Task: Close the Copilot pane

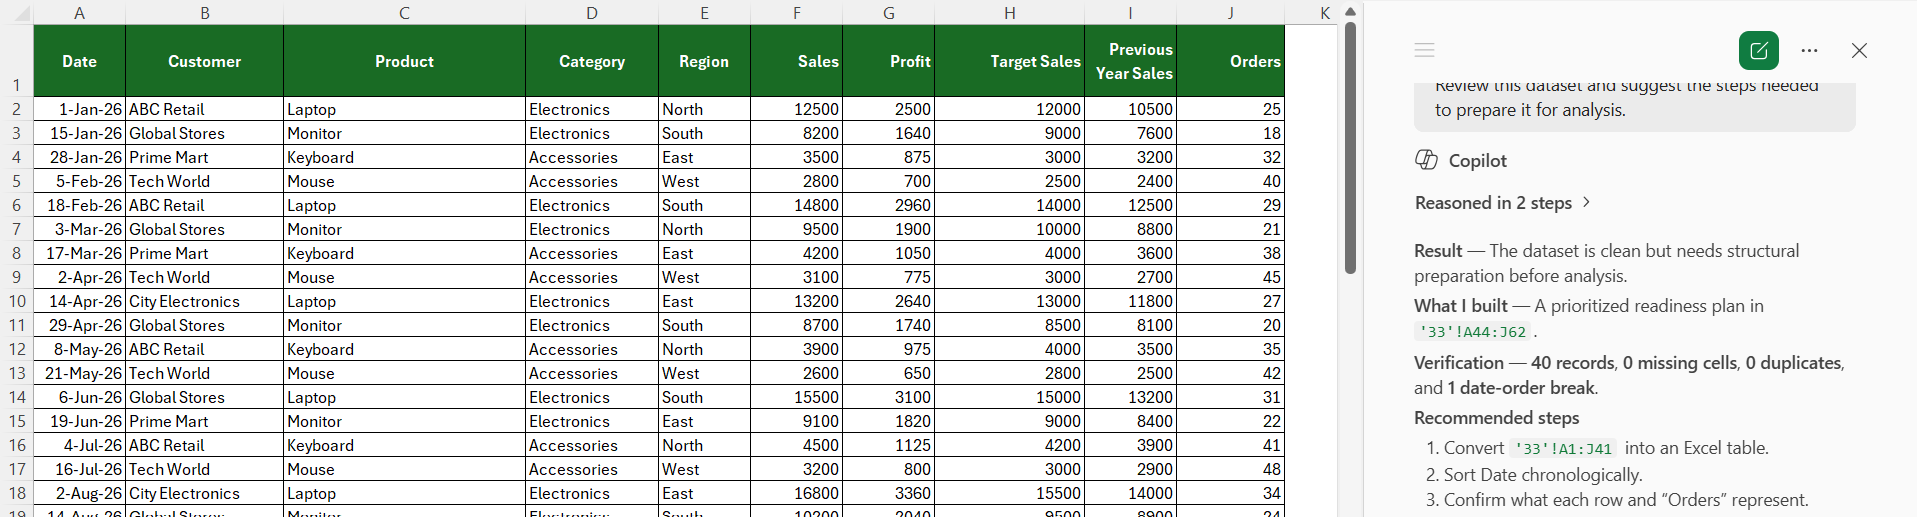Action: [1859, 51]
